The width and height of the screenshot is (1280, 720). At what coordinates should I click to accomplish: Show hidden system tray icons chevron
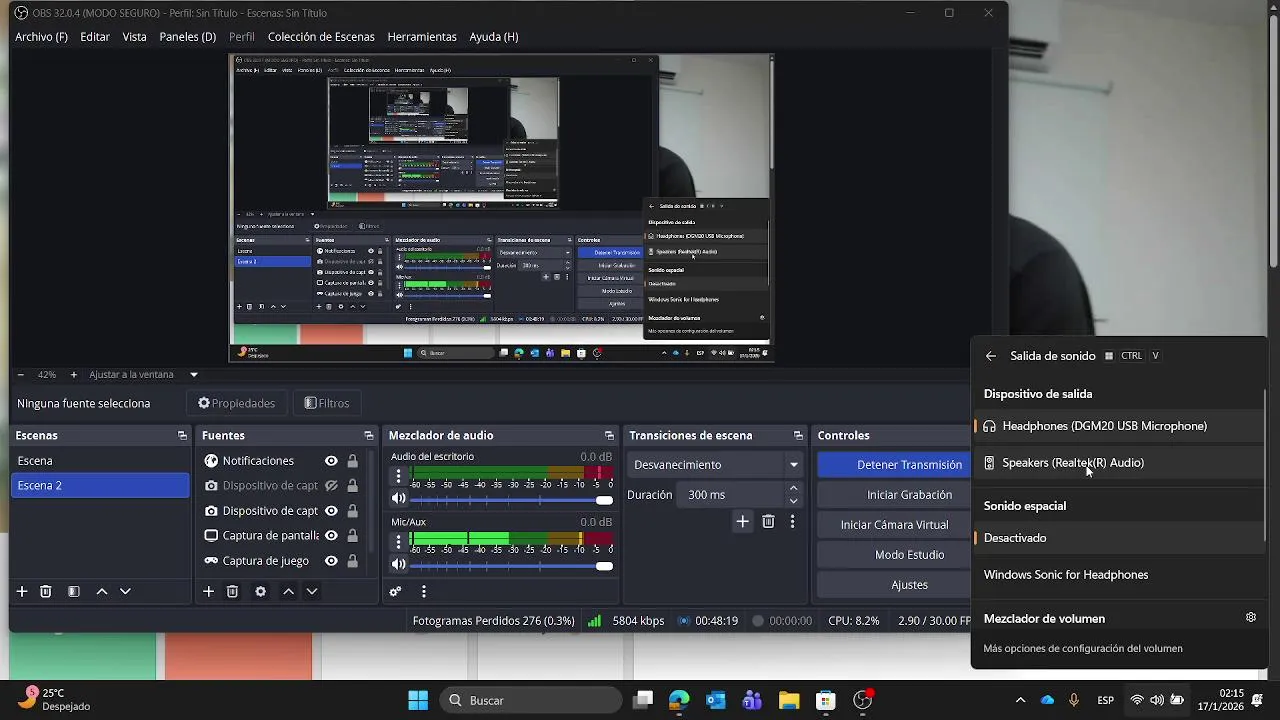pos(1020,700)
